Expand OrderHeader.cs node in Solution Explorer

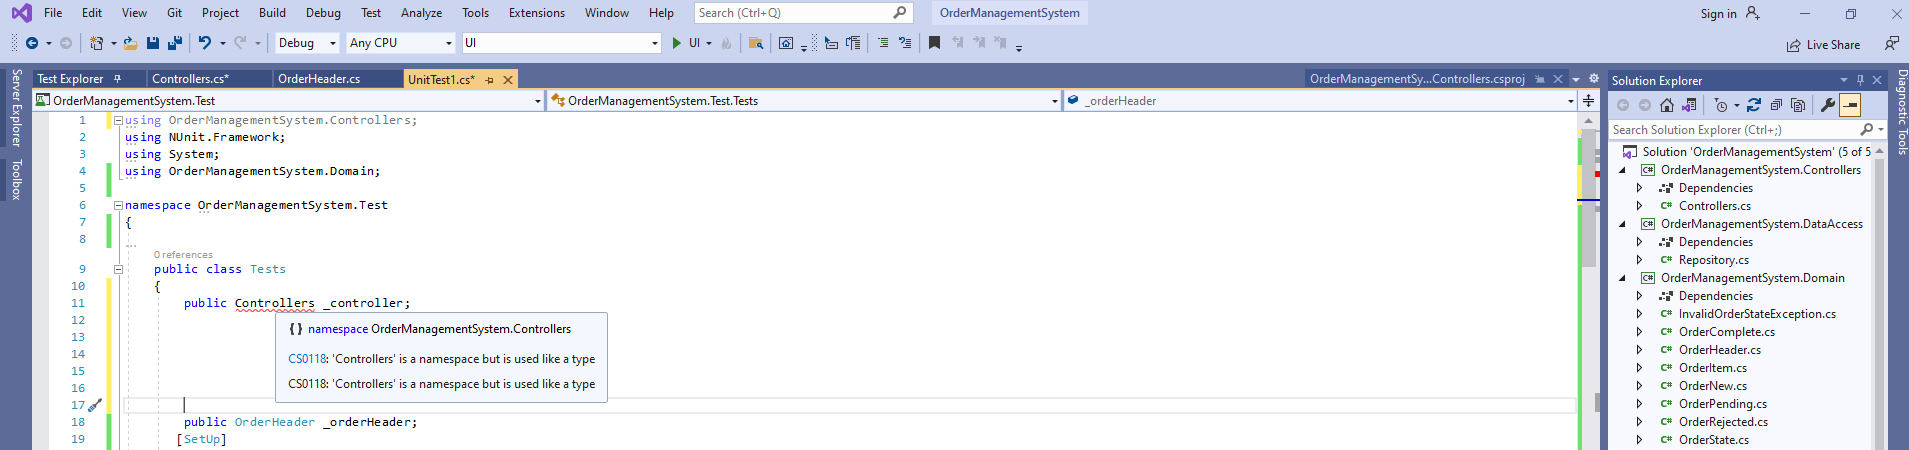1639,350
